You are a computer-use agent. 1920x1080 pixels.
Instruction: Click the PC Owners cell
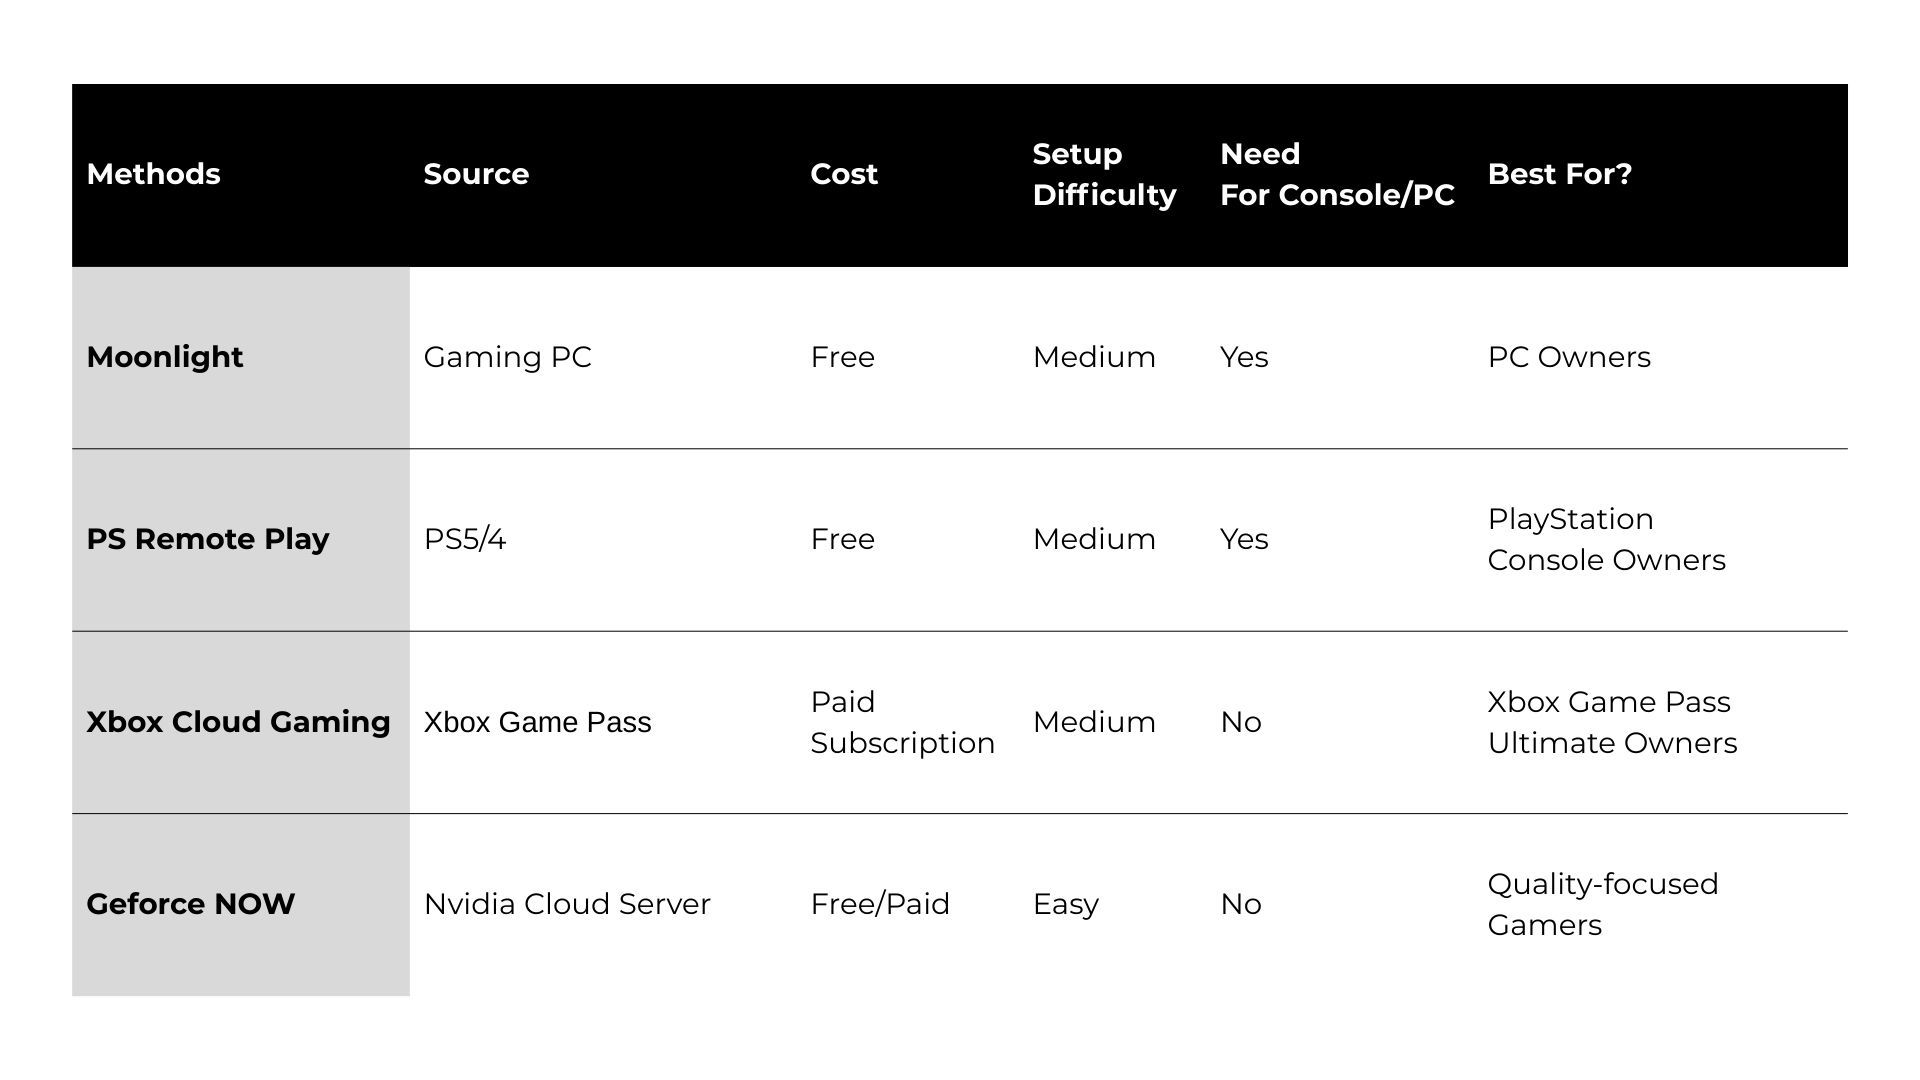point(1569,357)
